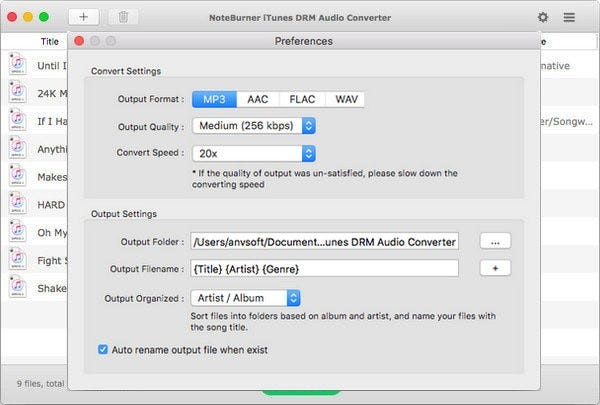Viewport: 600px width, 405px height.
Task: Select the music file icon for HARD
Action: 18,203
